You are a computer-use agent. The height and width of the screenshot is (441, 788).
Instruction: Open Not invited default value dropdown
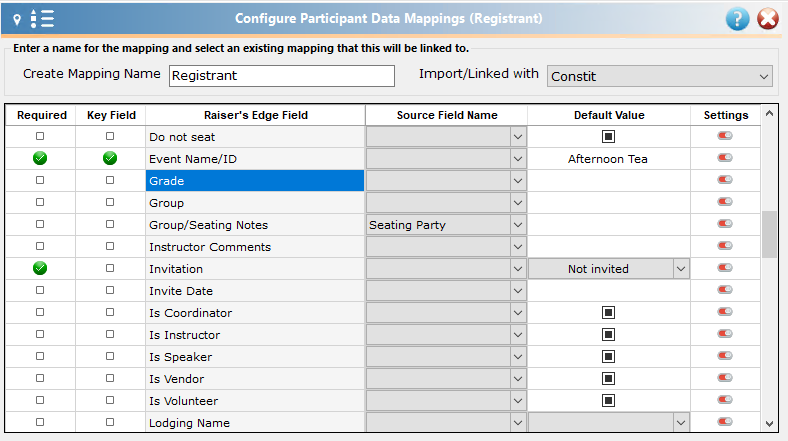(680, 269)
